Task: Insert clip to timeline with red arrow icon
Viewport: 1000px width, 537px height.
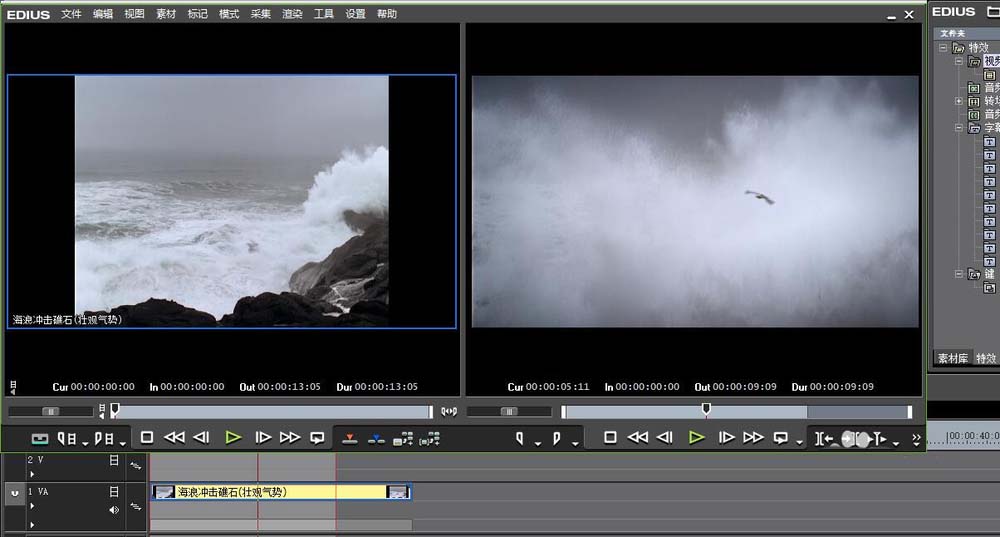Action: coord(349,439)
